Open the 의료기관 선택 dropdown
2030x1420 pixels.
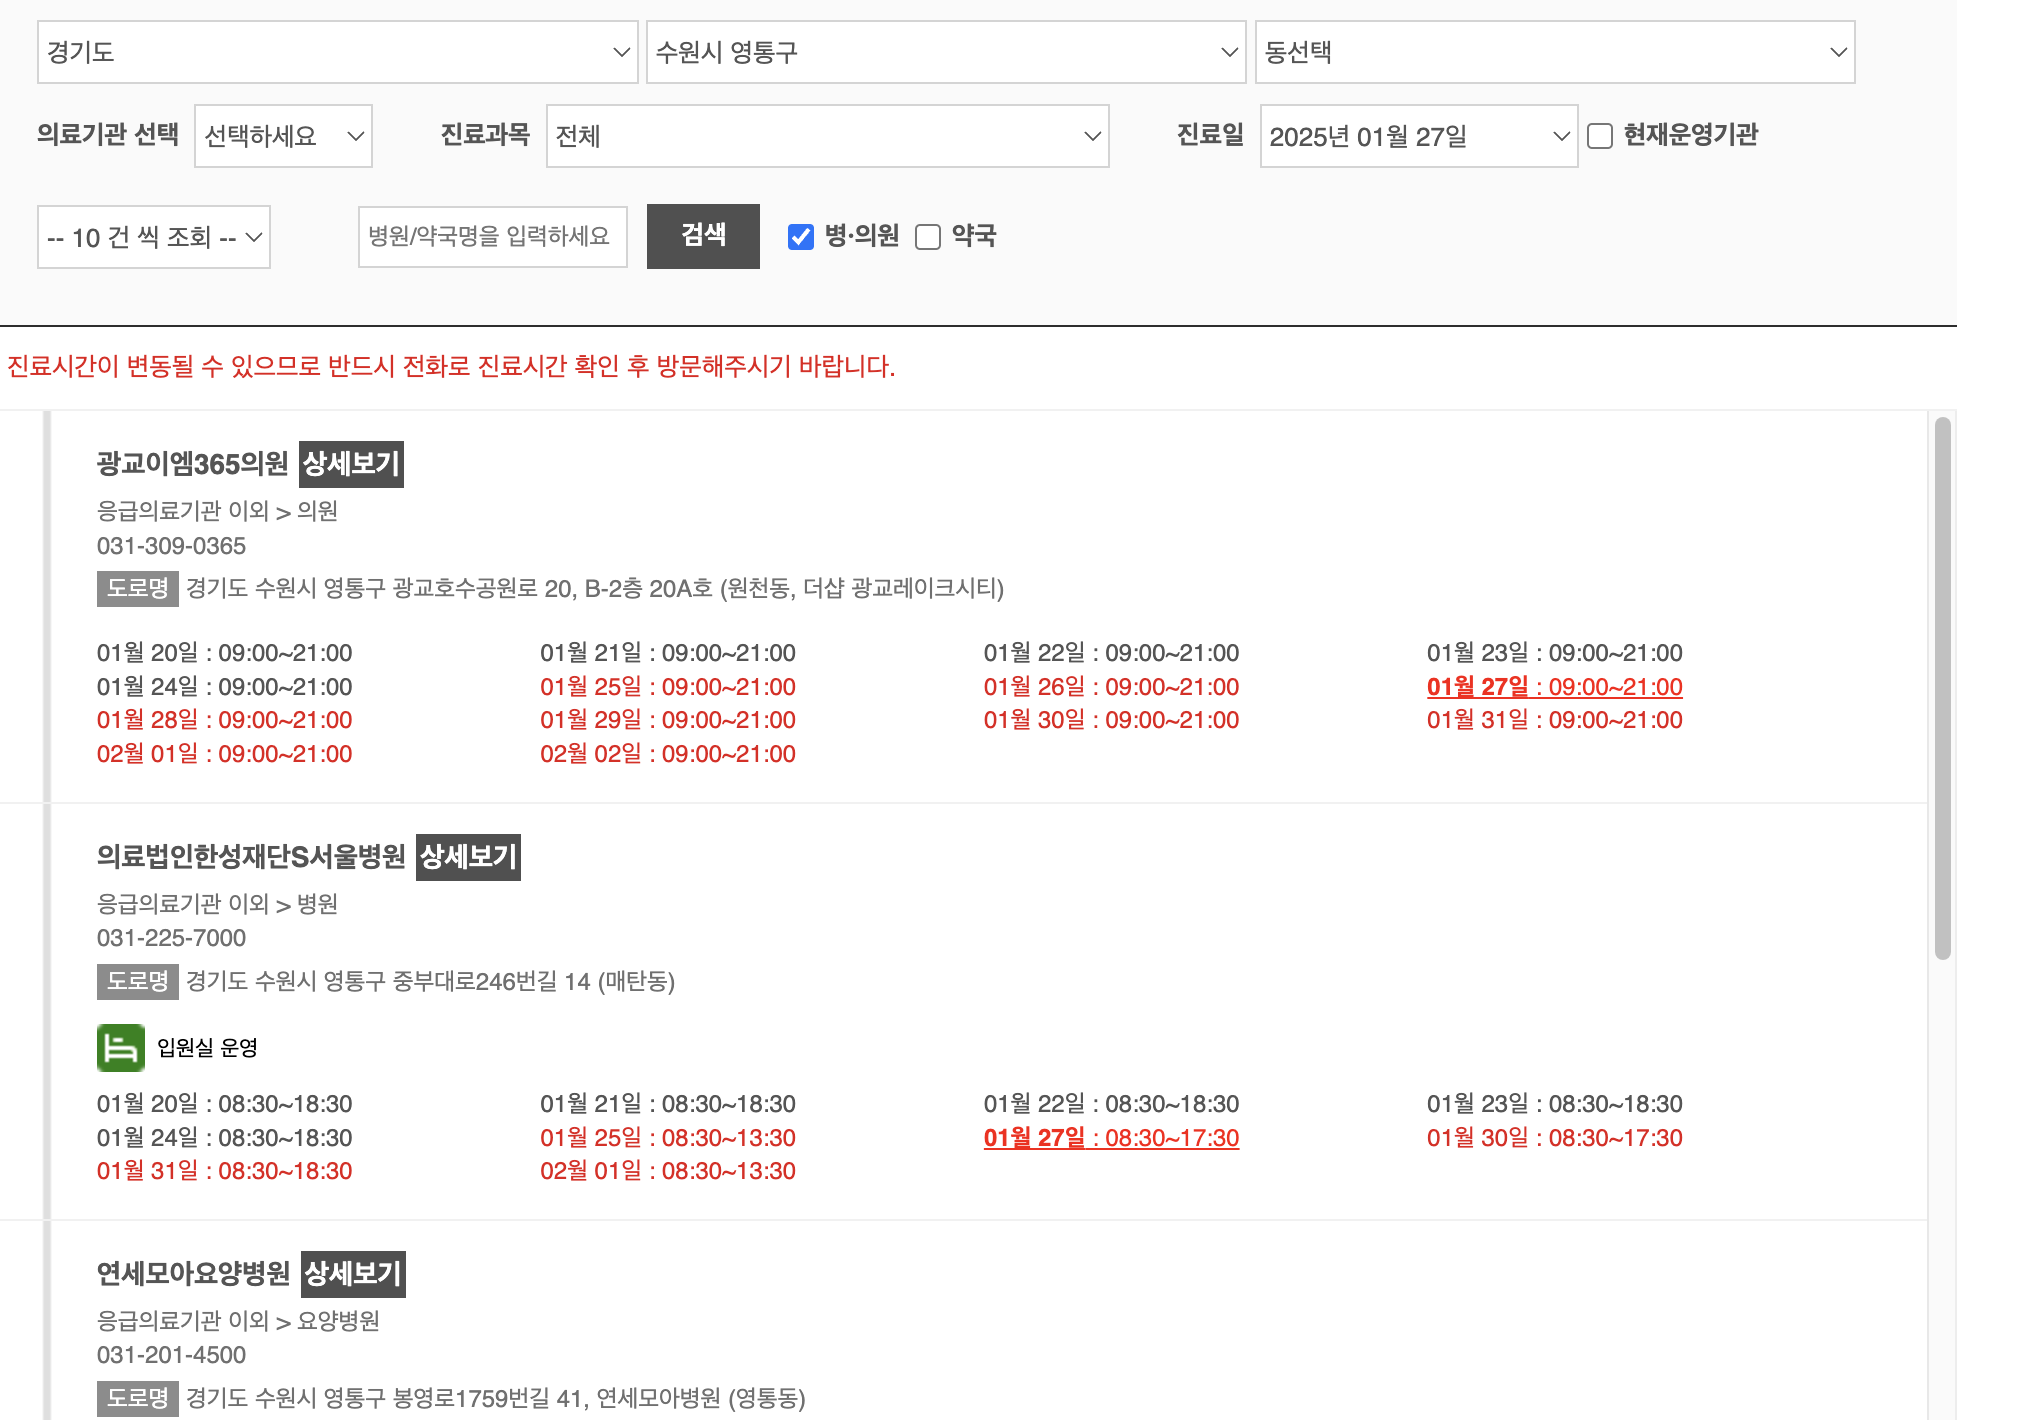283,136
